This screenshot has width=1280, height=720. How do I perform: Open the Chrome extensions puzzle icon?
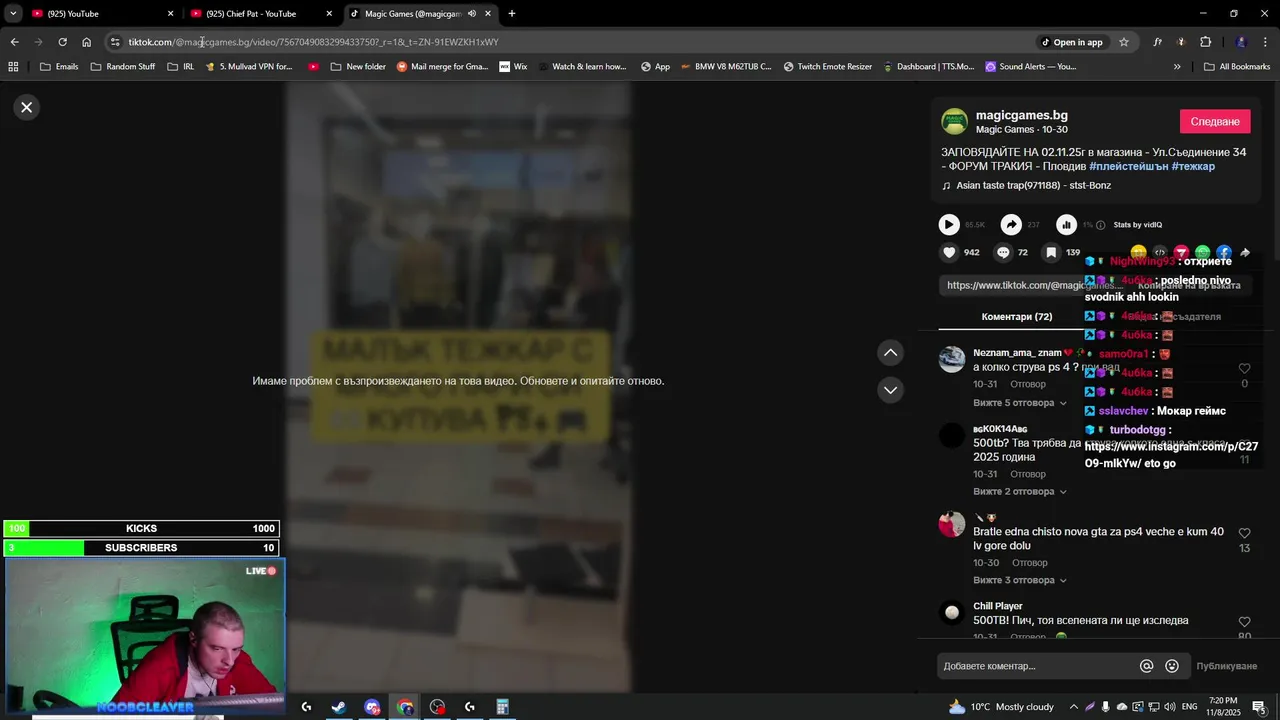(1205, 42)
